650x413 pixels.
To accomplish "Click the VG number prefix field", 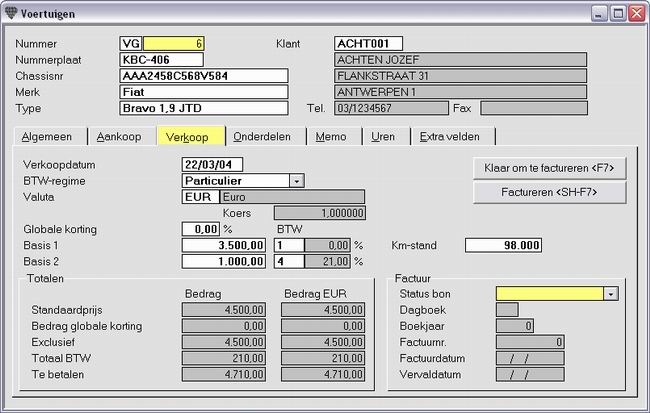I will pos(131,44).
